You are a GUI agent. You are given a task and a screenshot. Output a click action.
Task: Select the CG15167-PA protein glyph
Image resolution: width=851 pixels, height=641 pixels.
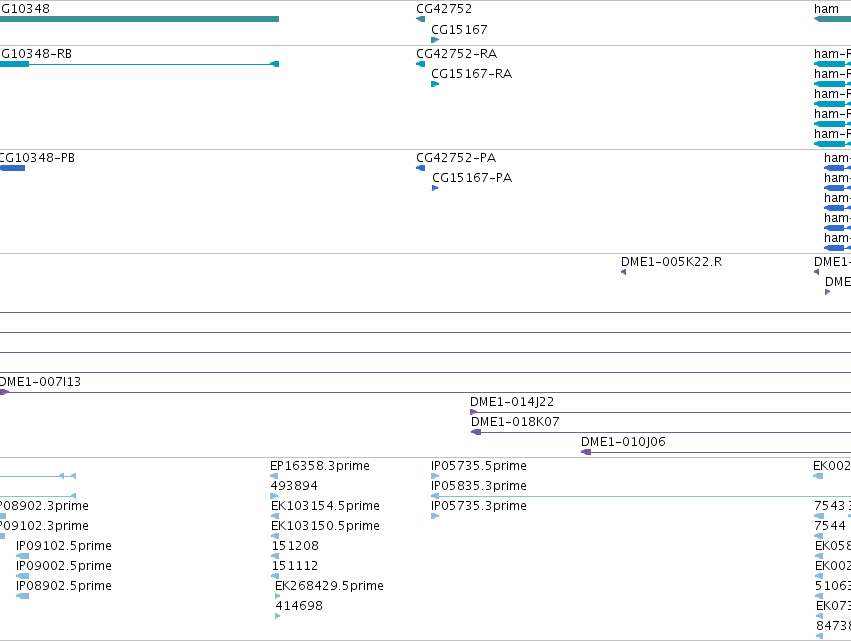(x=435, y=188)
